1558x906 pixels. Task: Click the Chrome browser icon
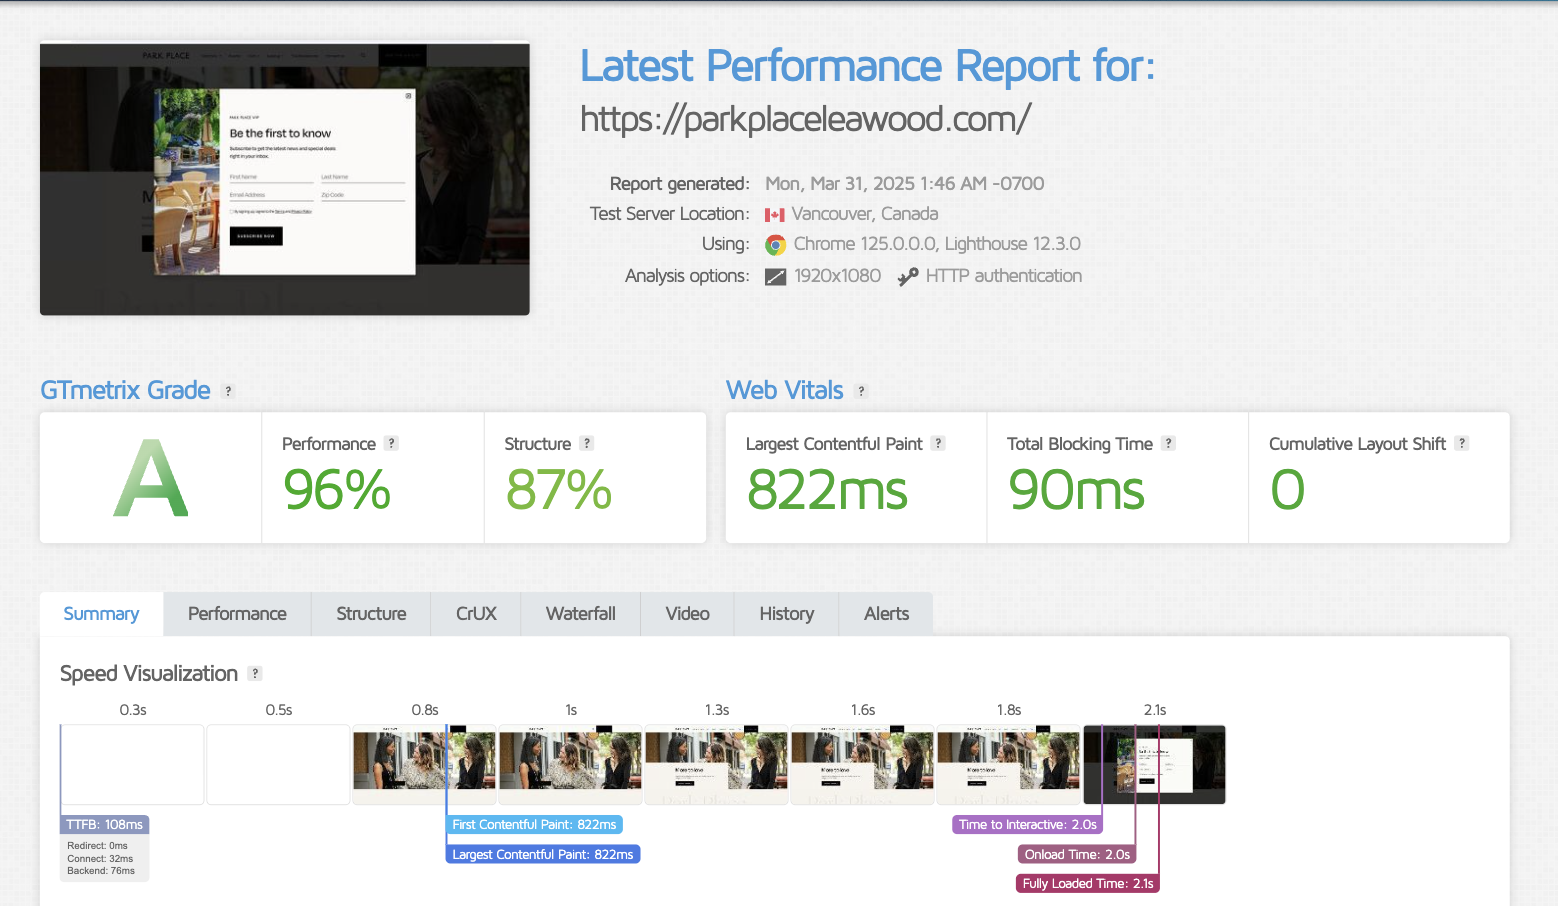tap(775, 244)
